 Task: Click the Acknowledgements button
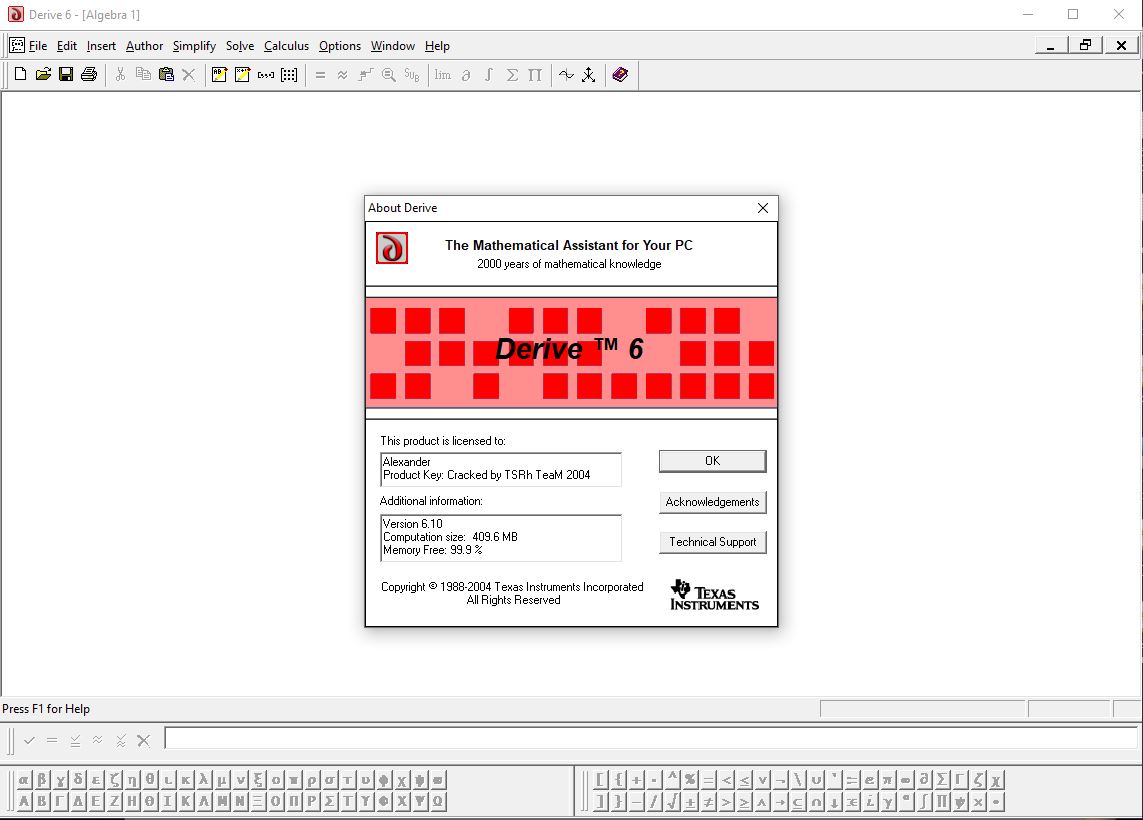(712, 502)
